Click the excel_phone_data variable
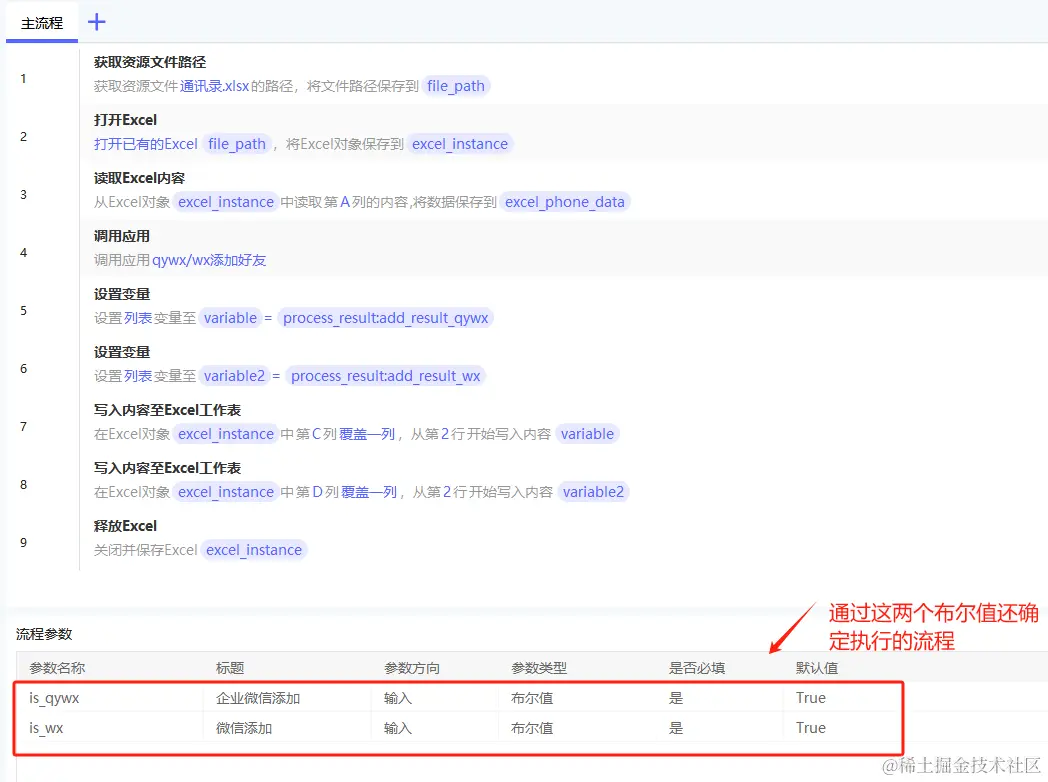 tap(565, 203)
